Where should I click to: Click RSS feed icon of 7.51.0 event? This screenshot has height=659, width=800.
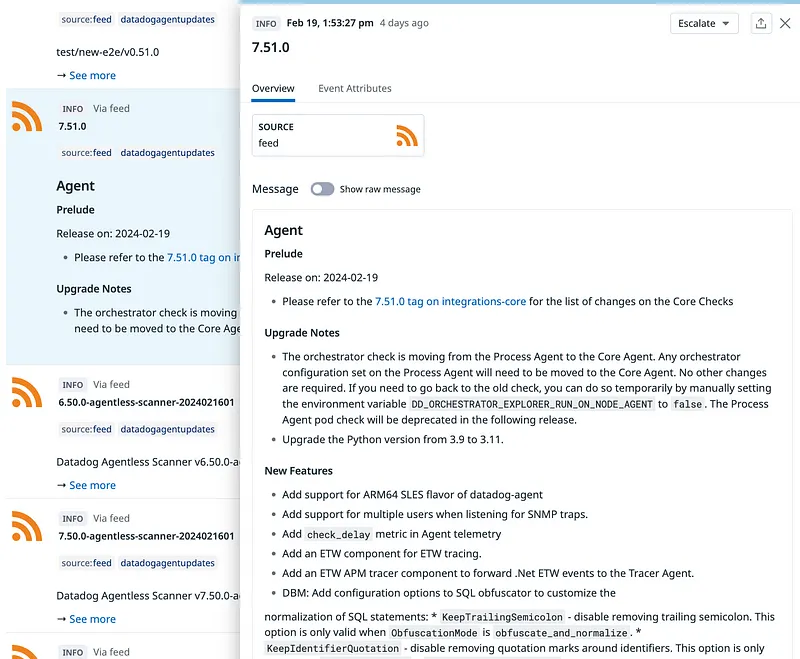(x=27, y=117)
